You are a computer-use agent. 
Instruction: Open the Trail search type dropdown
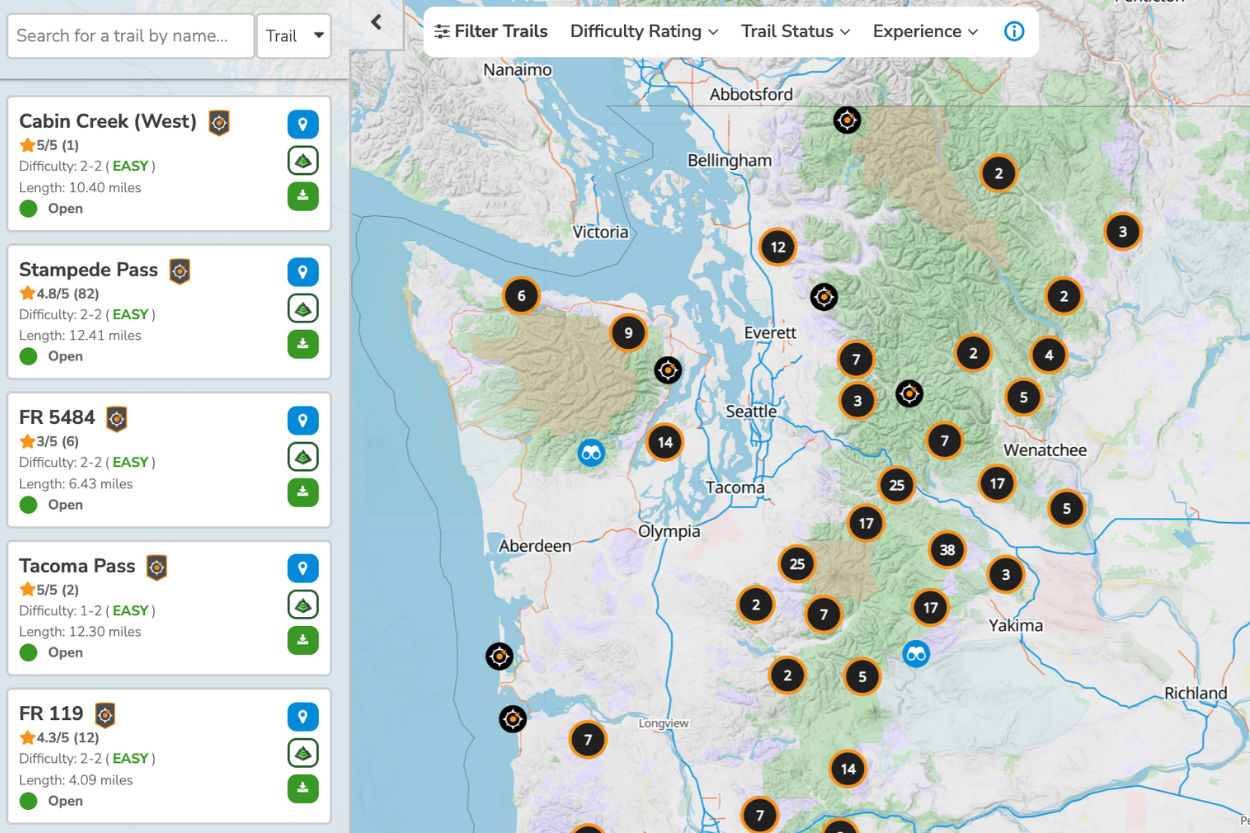[x=294, y=36]
